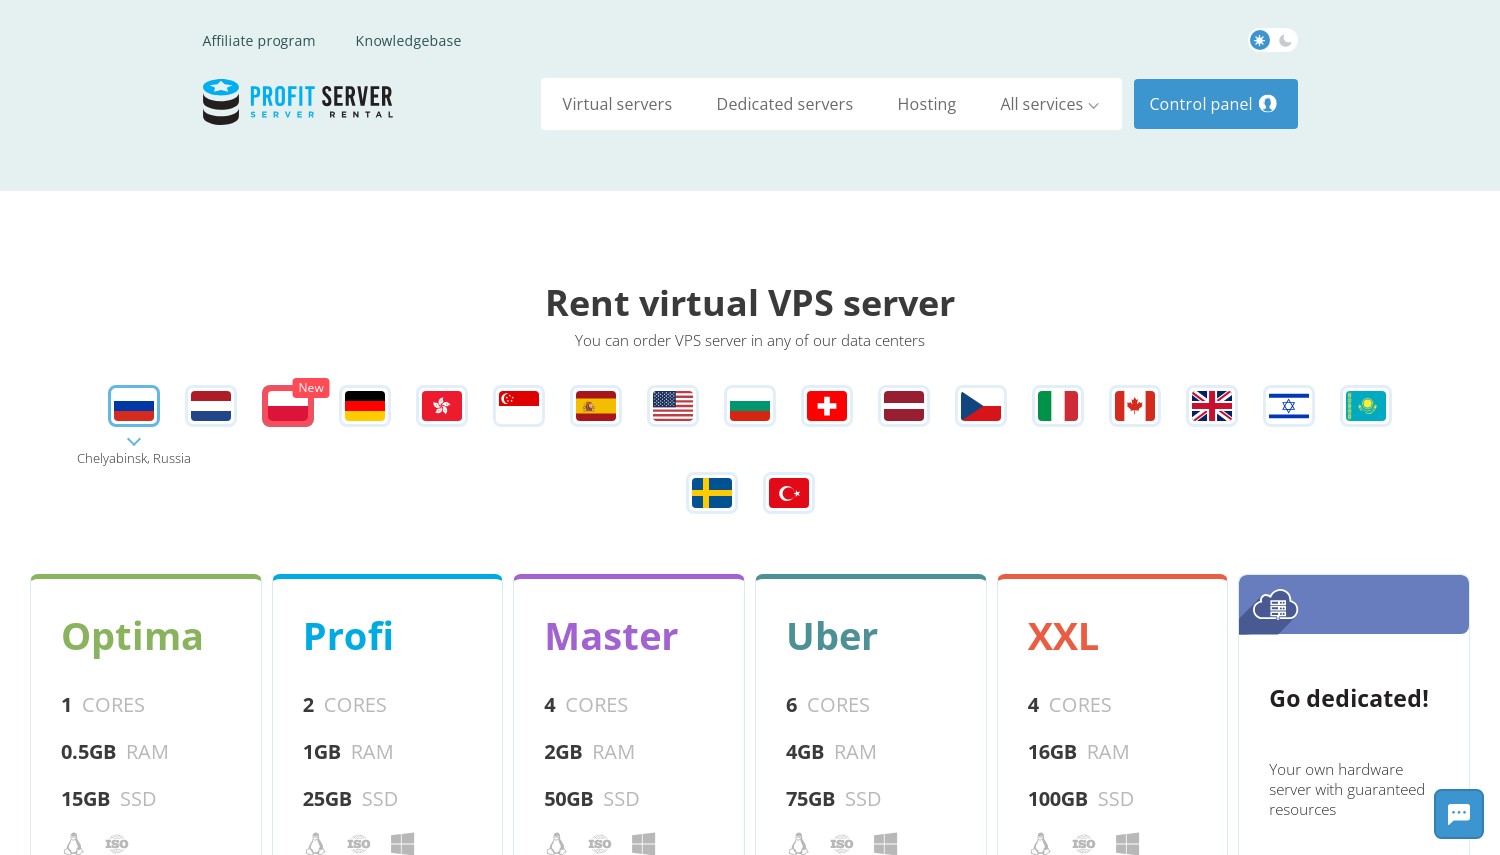
Task: Click the XXL plan title
Action: 1063,637
